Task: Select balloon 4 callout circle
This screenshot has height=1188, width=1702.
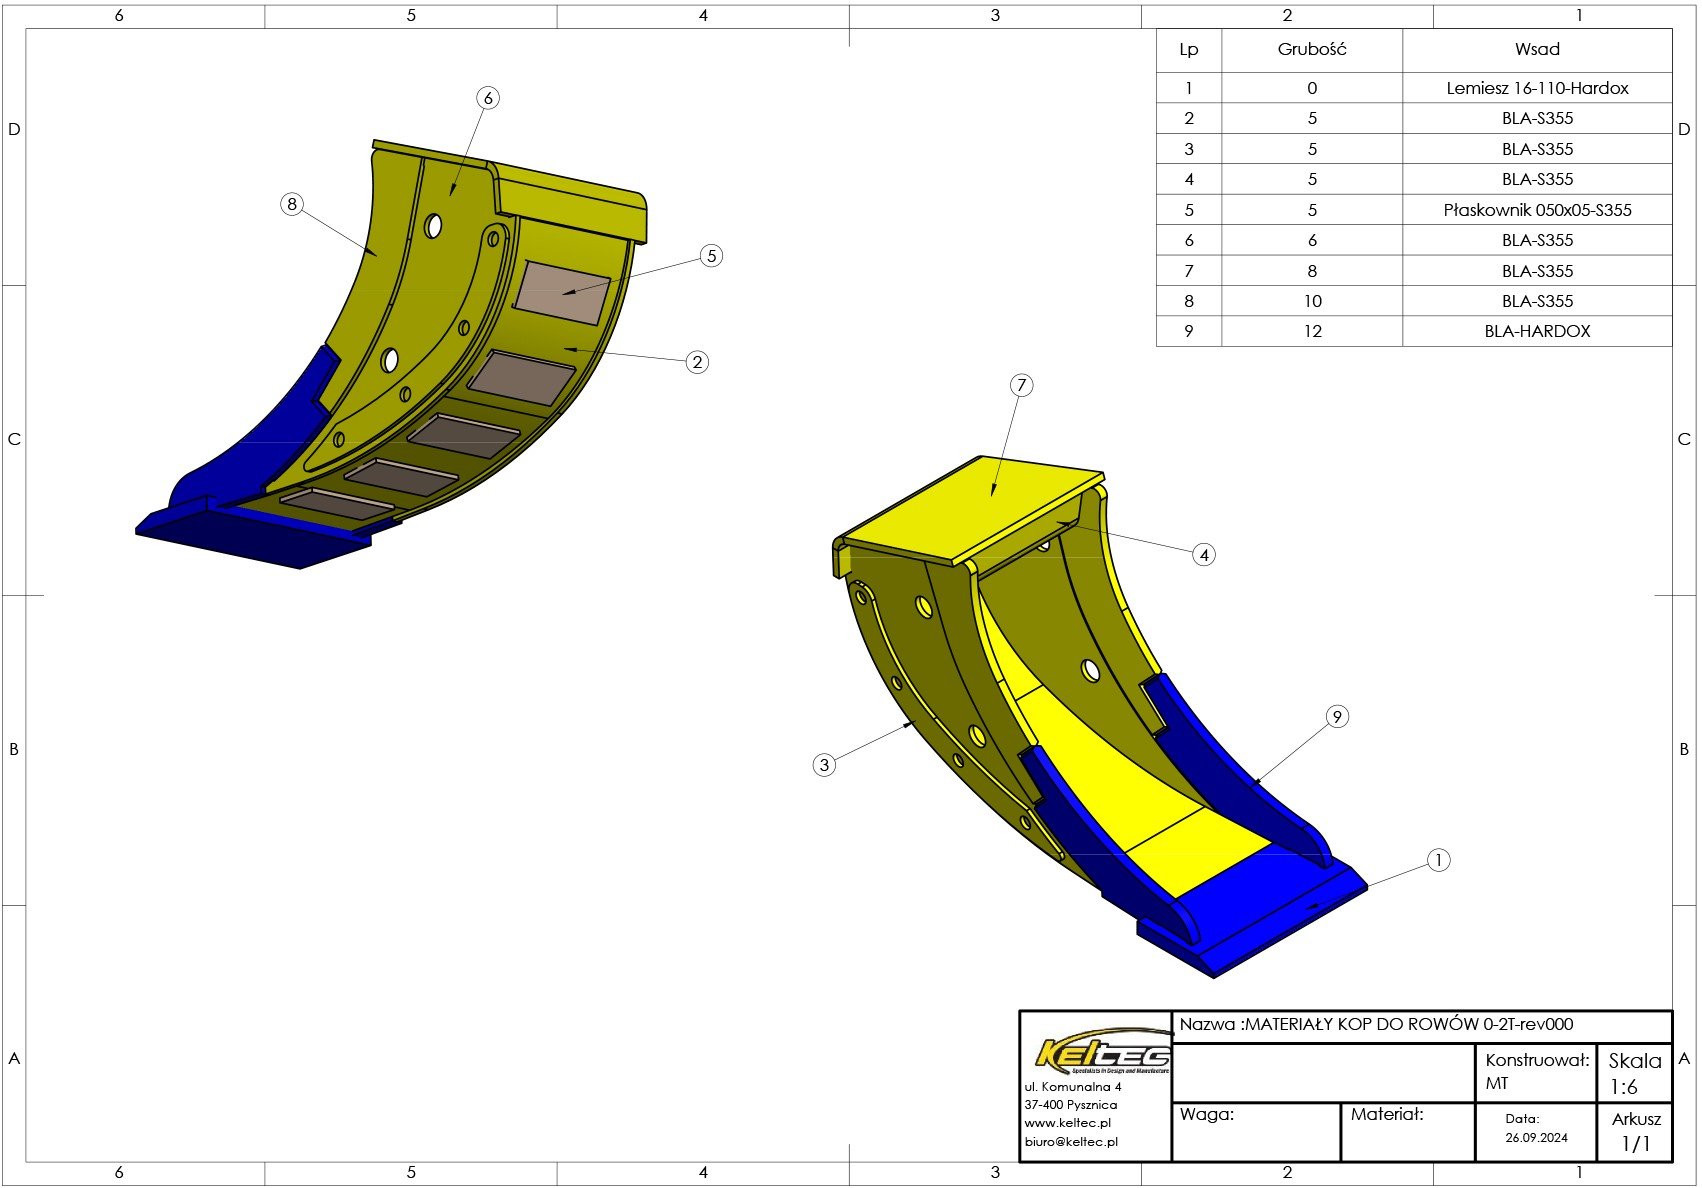Action: [x=1204, y=554]
